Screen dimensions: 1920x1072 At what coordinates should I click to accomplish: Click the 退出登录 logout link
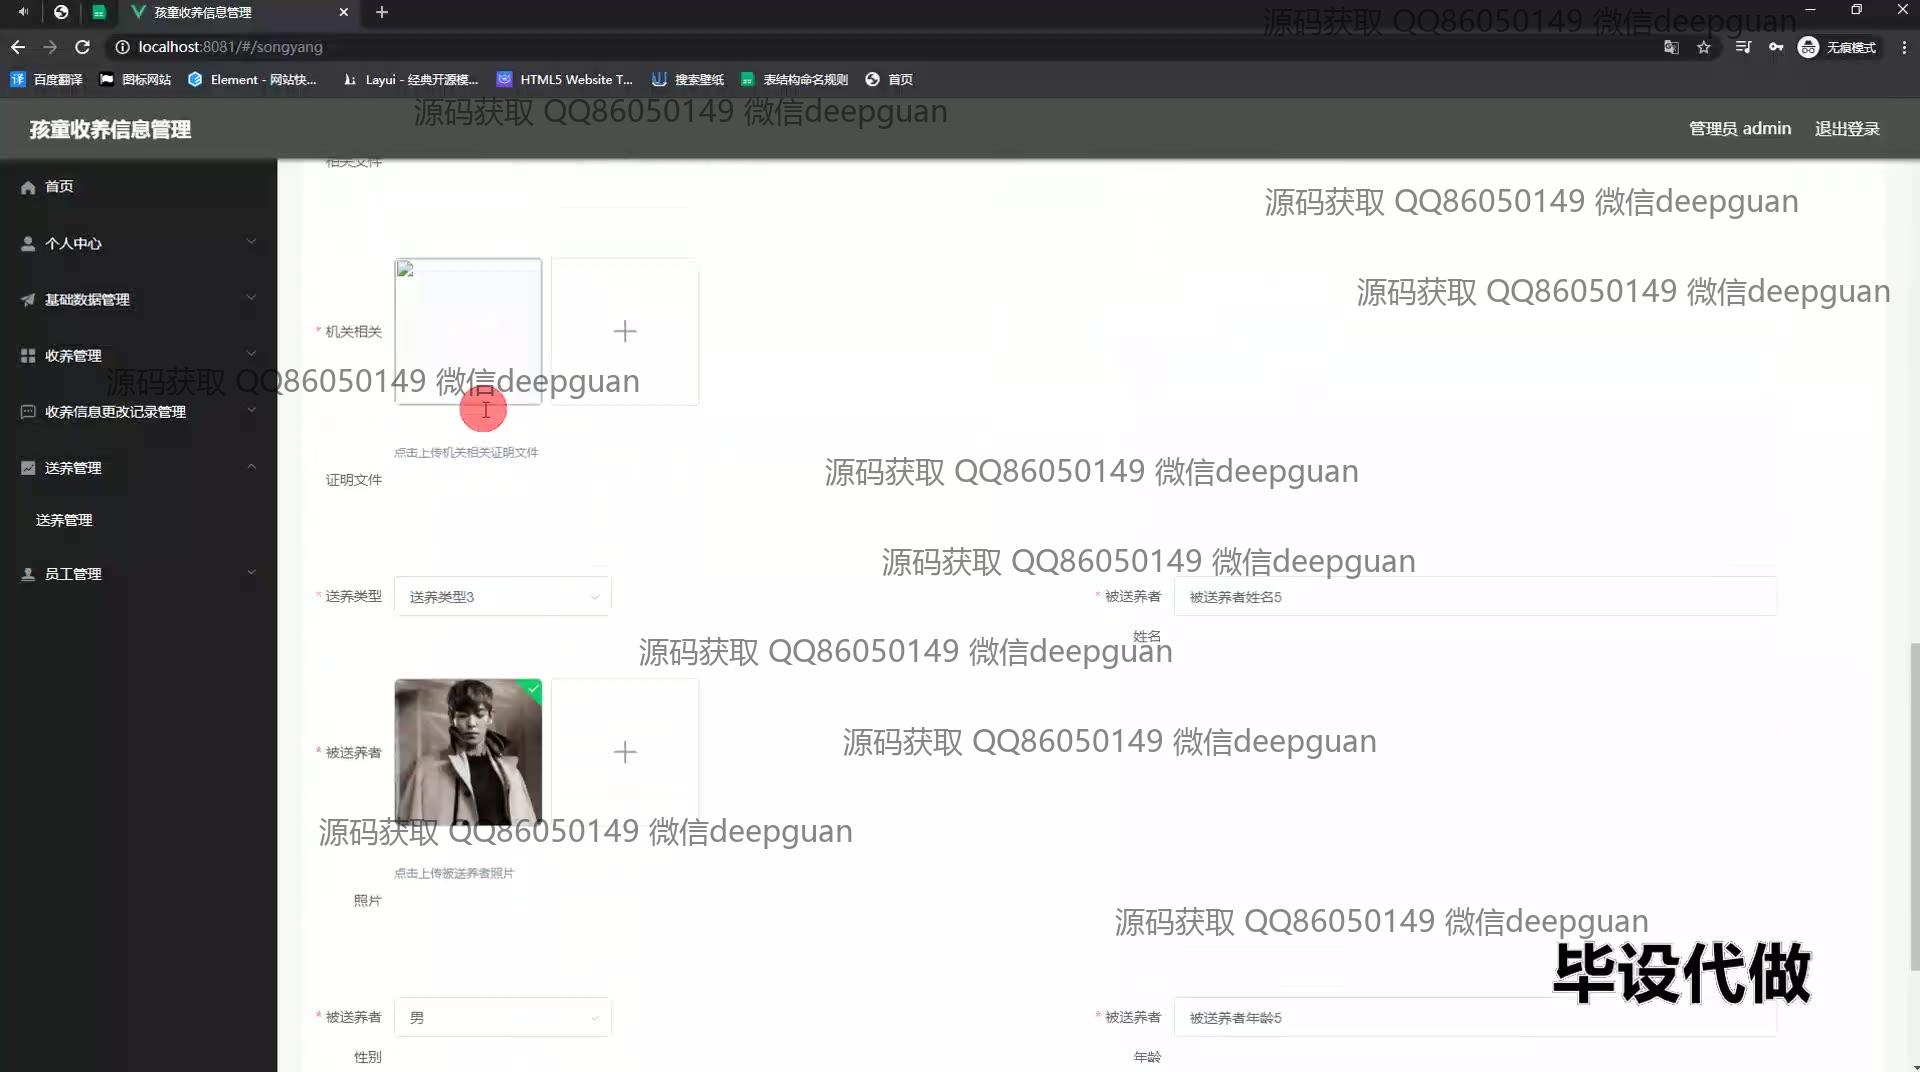click(x=1847, y=129)
